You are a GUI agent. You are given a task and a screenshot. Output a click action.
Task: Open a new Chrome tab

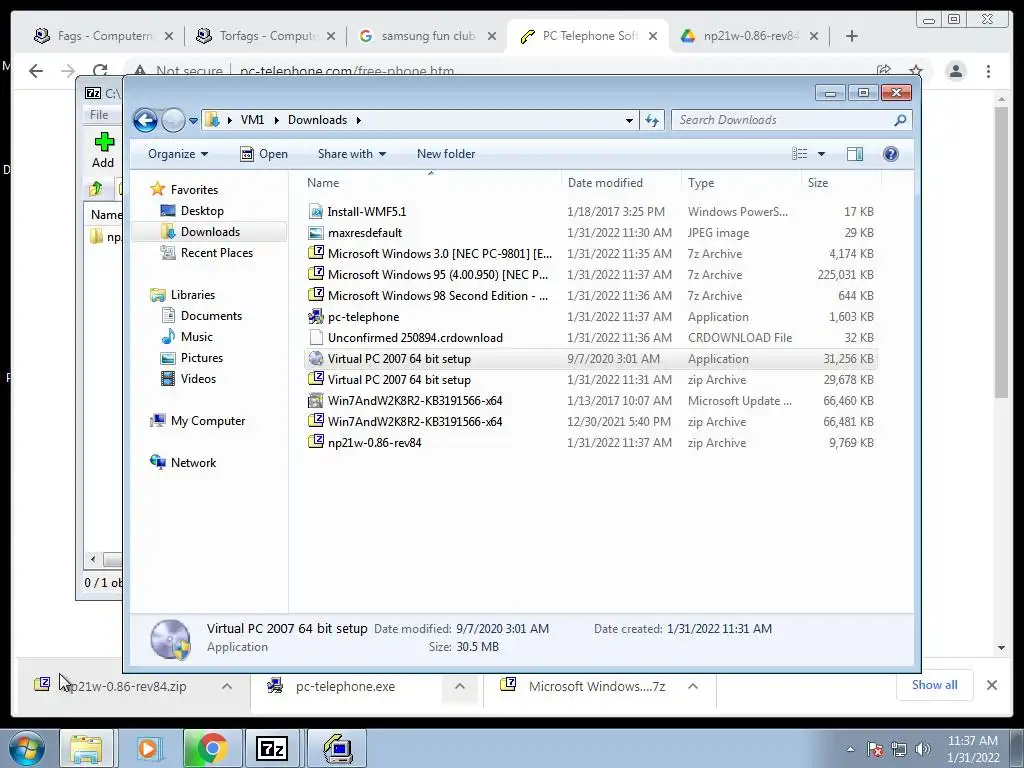852,36
